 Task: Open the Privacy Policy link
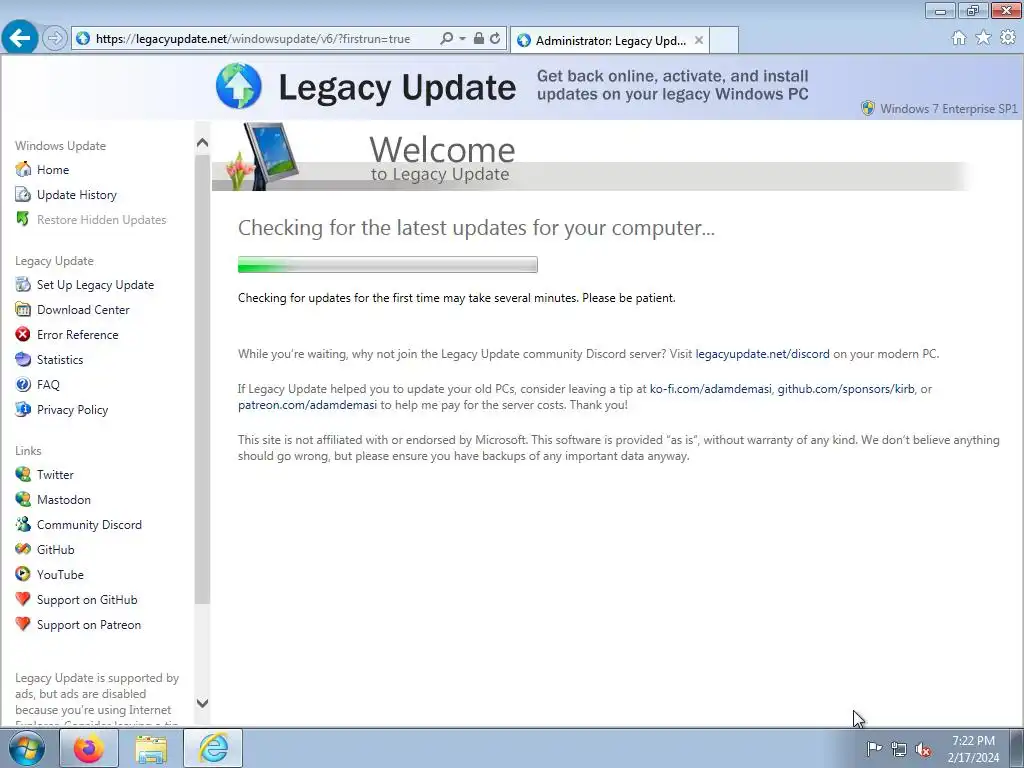coord(72,409)
